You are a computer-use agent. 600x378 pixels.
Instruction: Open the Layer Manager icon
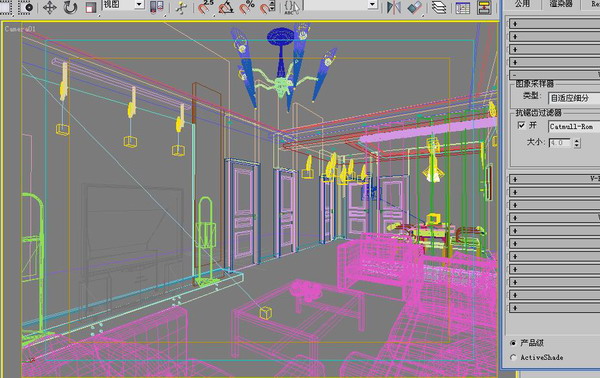pyautogui.click(x=439, y=7)
